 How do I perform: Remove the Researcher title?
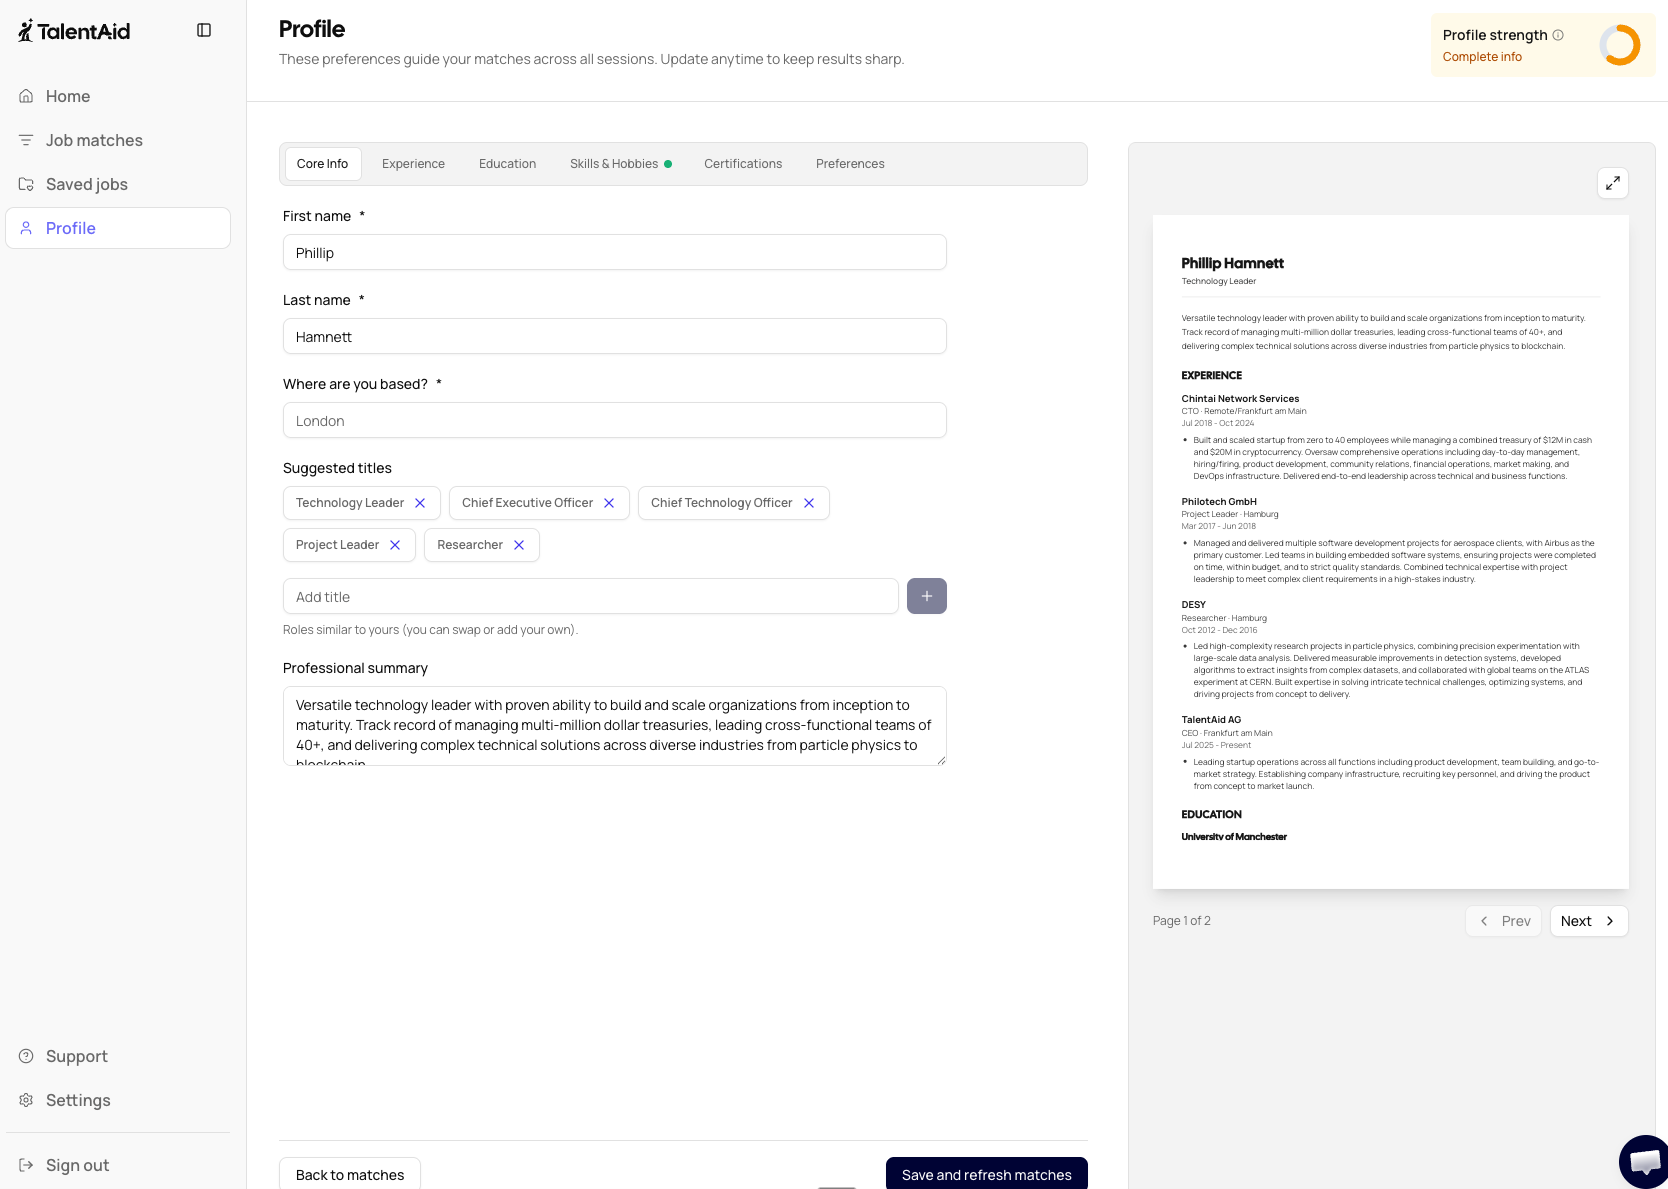[x=519, y=545]
